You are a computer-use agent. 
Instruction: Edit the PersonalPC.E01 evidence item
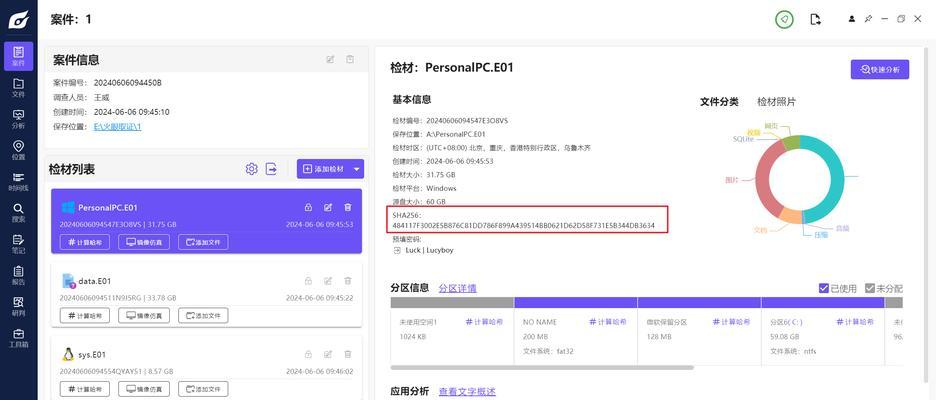328,207
